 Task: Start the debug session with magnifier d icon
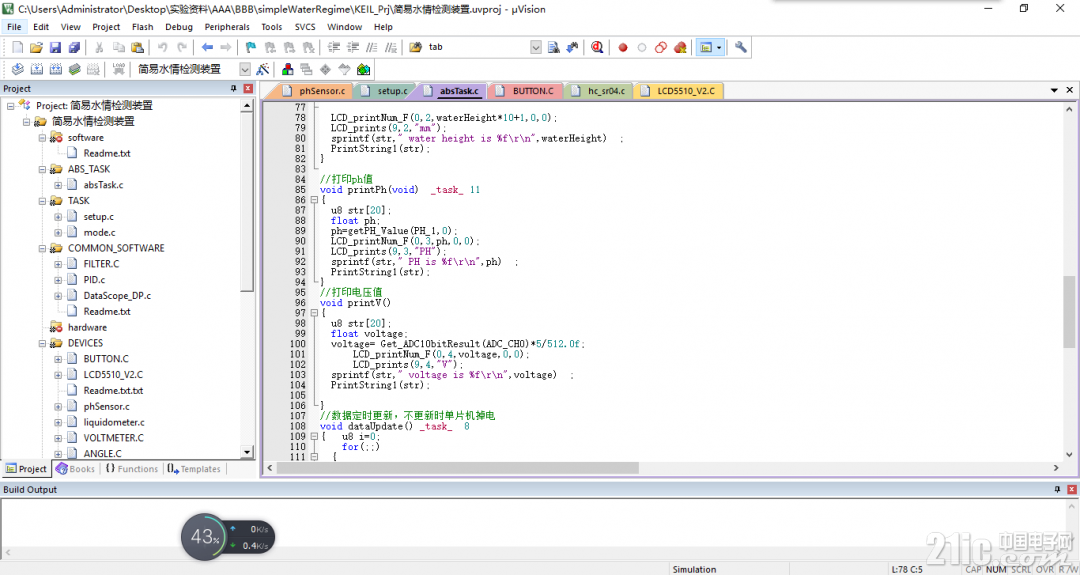click(x=597, y=48)
